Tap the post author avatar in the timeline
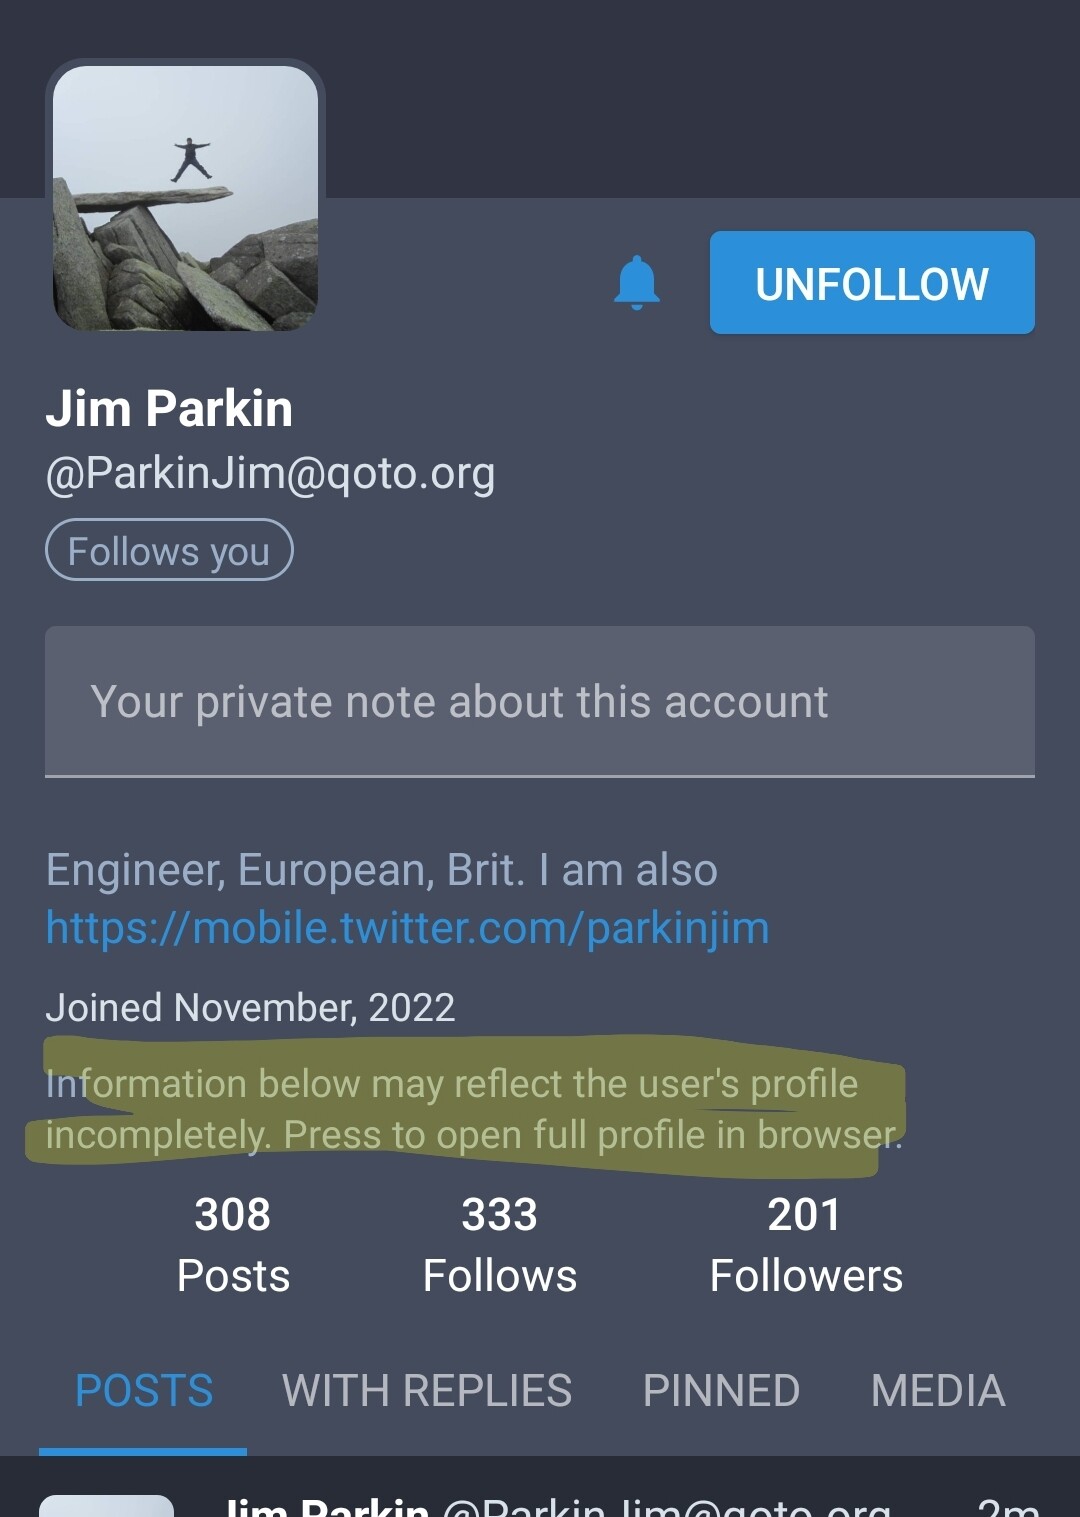Viewport: 1080px width, 1517px height. 106,1506
